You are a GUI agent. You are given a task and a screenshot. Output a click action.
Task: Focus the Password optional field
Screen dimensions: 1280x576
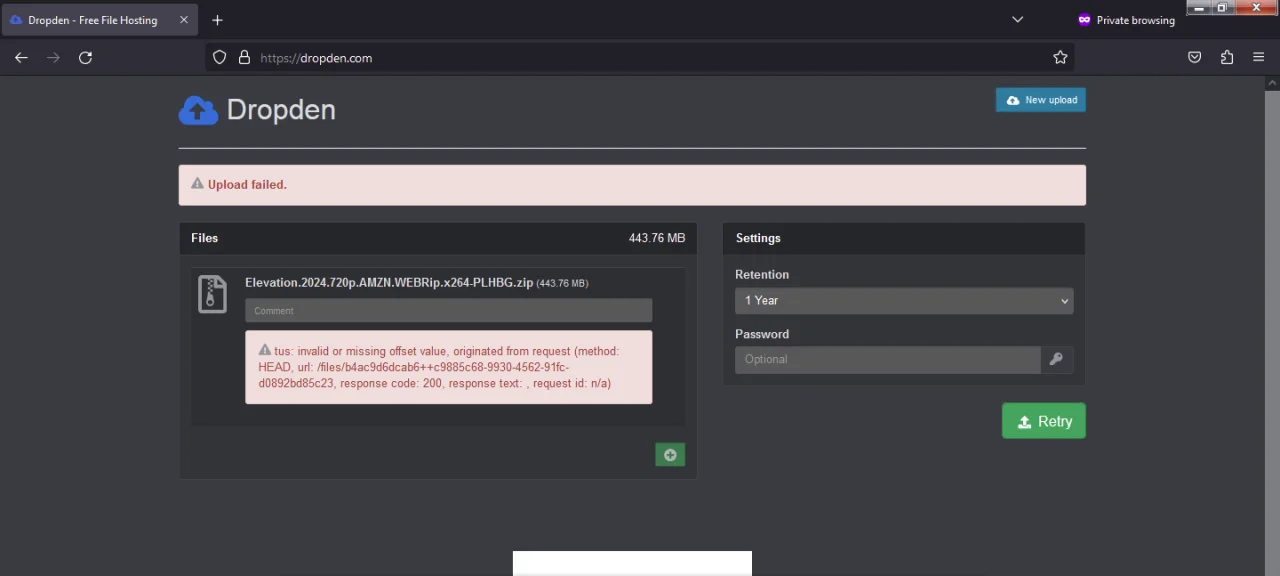[888, 359]
